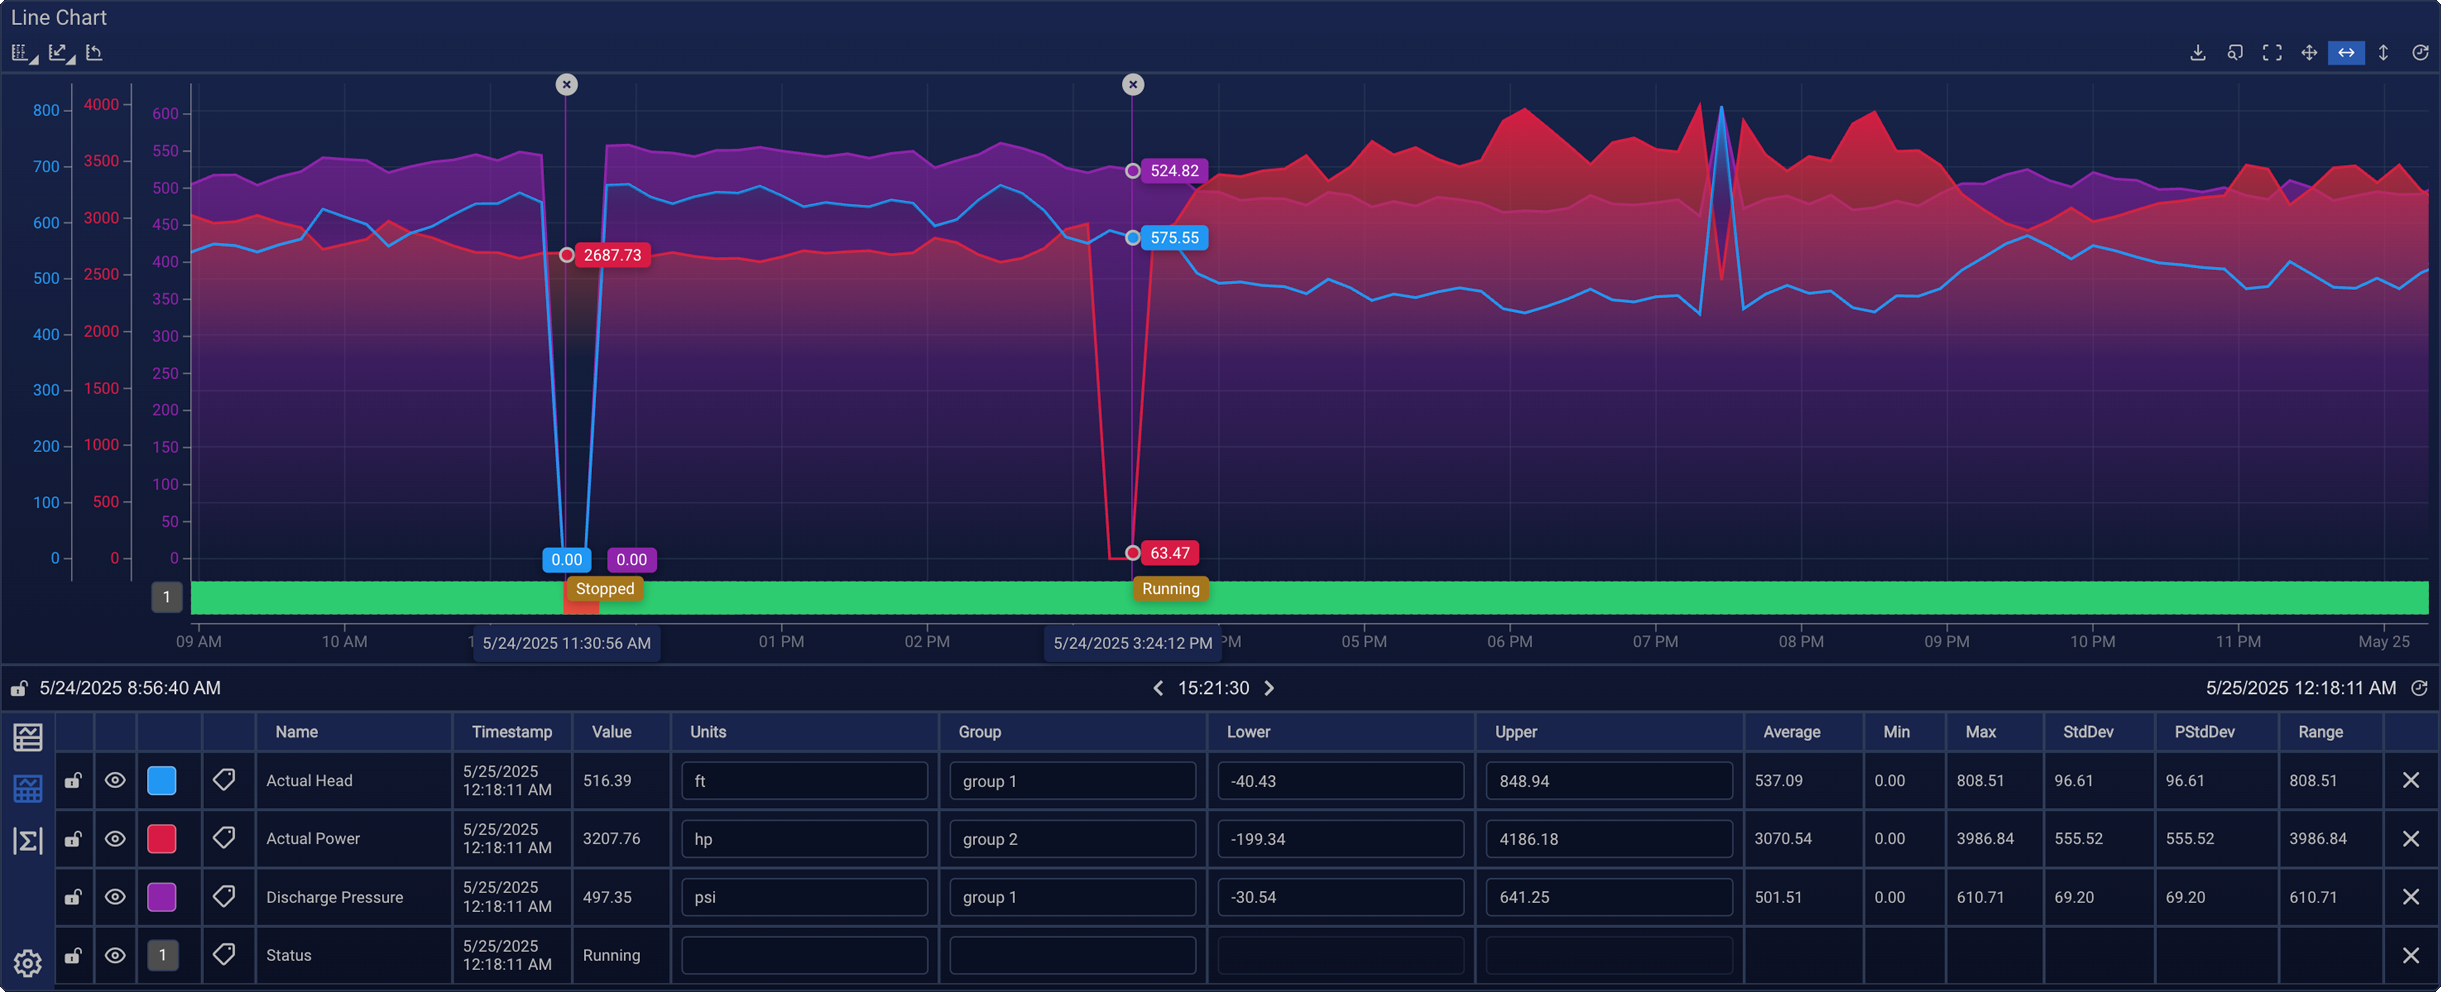Edit the Actual Power group 2 field
Viewport: 2441px width, 992px height.
pyautogui.click(x=1073, y=839)
